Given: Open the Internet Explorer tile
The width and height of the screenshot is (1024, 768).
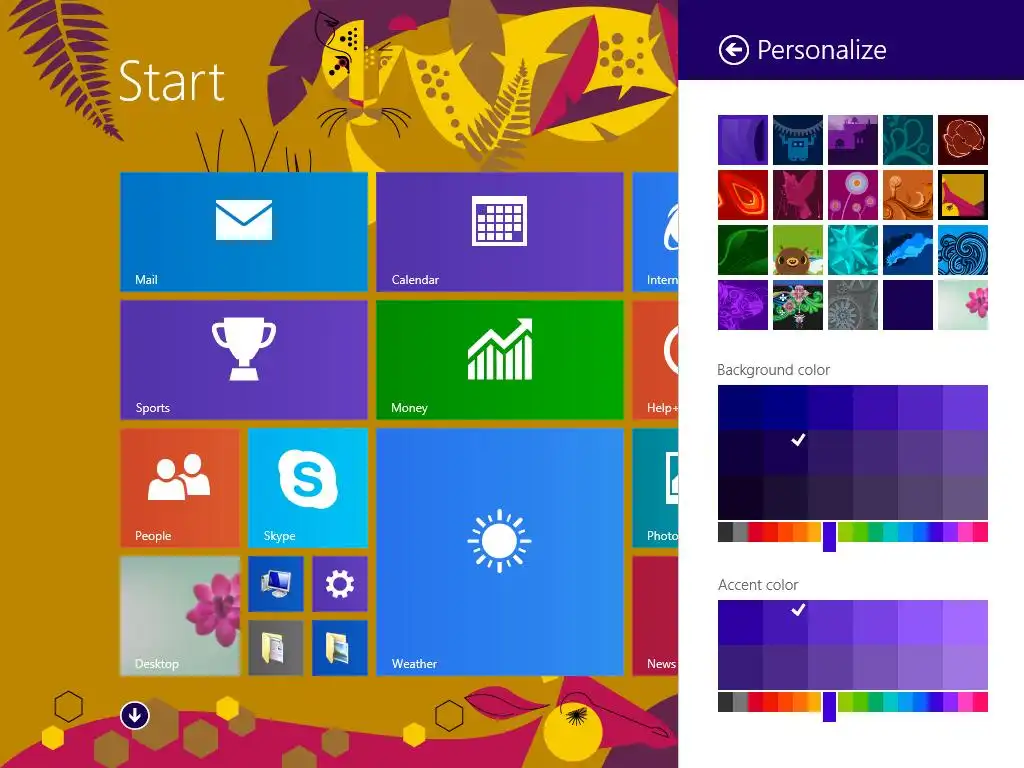Looking at the screenshot, I should (656, 232).
